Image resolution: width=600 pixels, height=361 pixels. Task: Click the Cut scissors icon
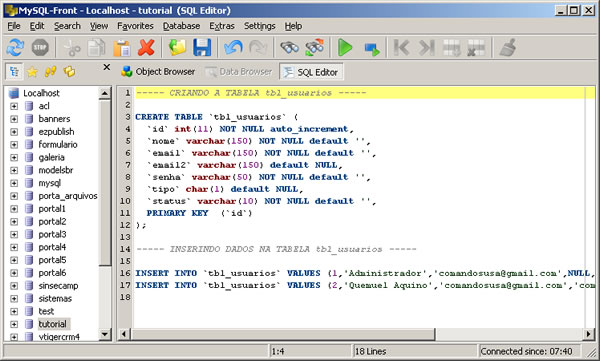click(x=72, y=49)
